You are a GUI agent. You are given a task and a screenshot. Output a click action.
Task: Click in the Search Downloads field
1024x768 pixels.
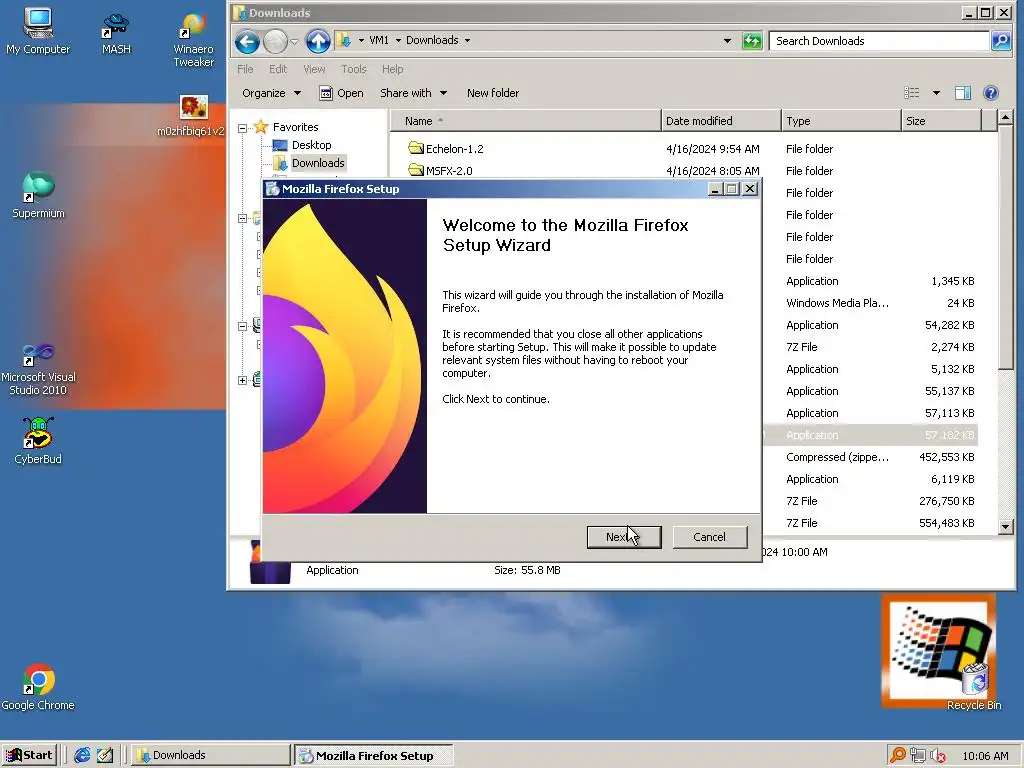(x=879, y=40)
